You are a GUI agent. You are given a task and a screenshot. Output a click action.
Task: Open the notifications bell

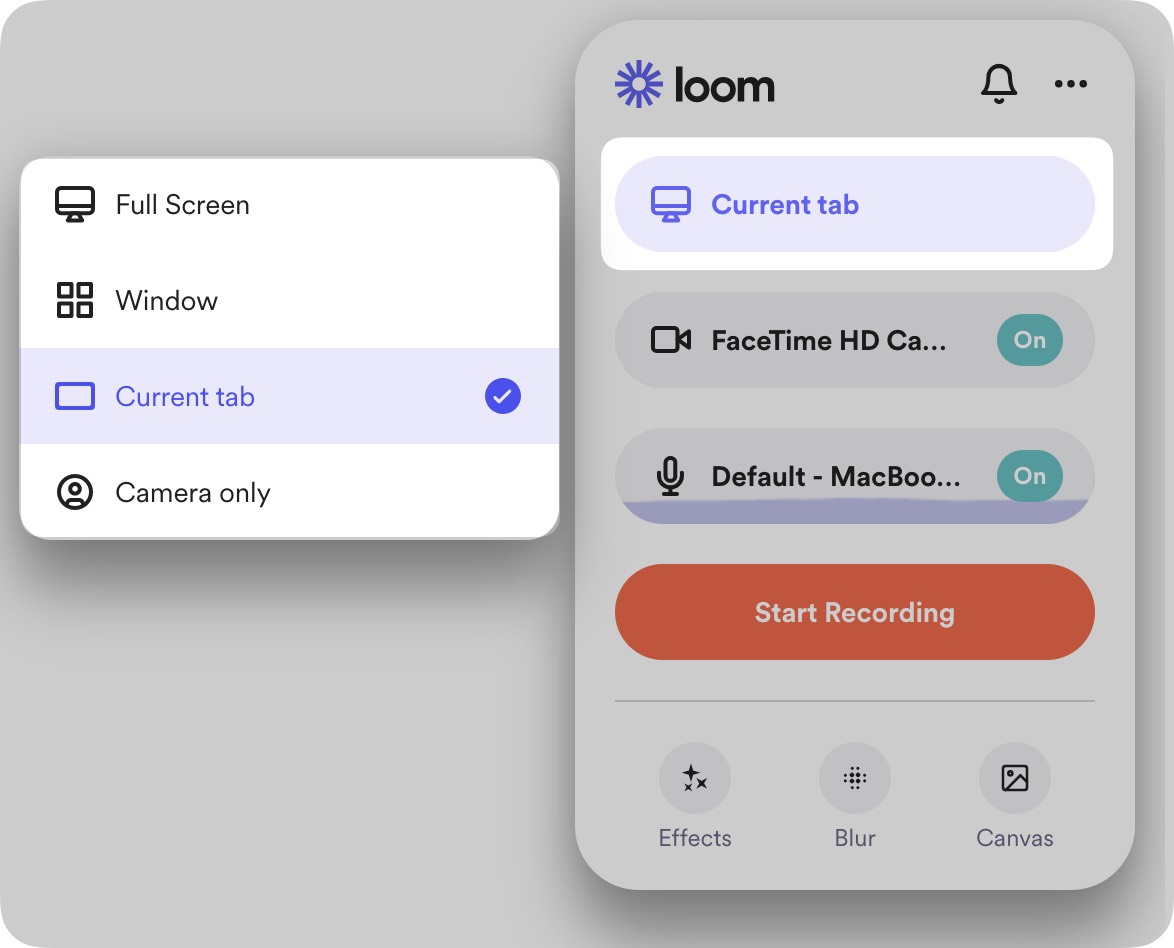coord(999,83)
